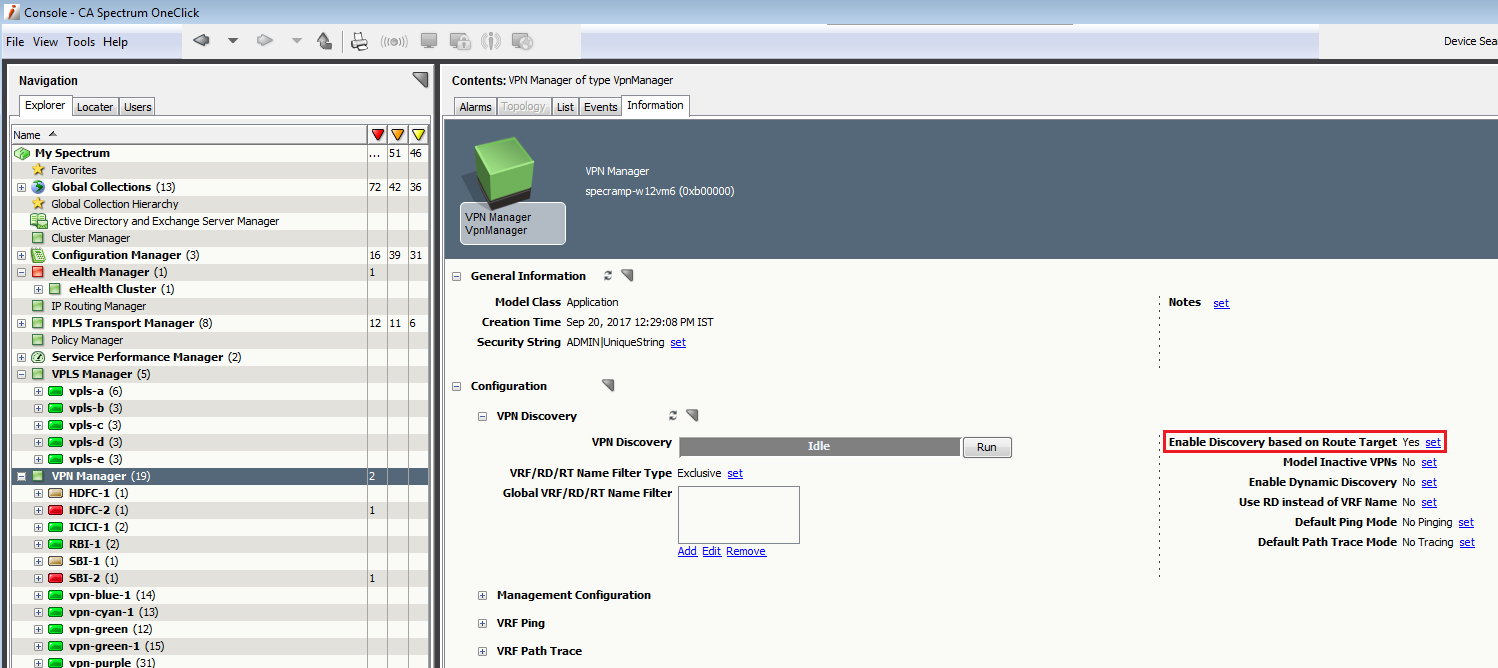The width and height of the screenshot is (1498, 668).
Task: Open the Help menu
Action: coord(116,42)
